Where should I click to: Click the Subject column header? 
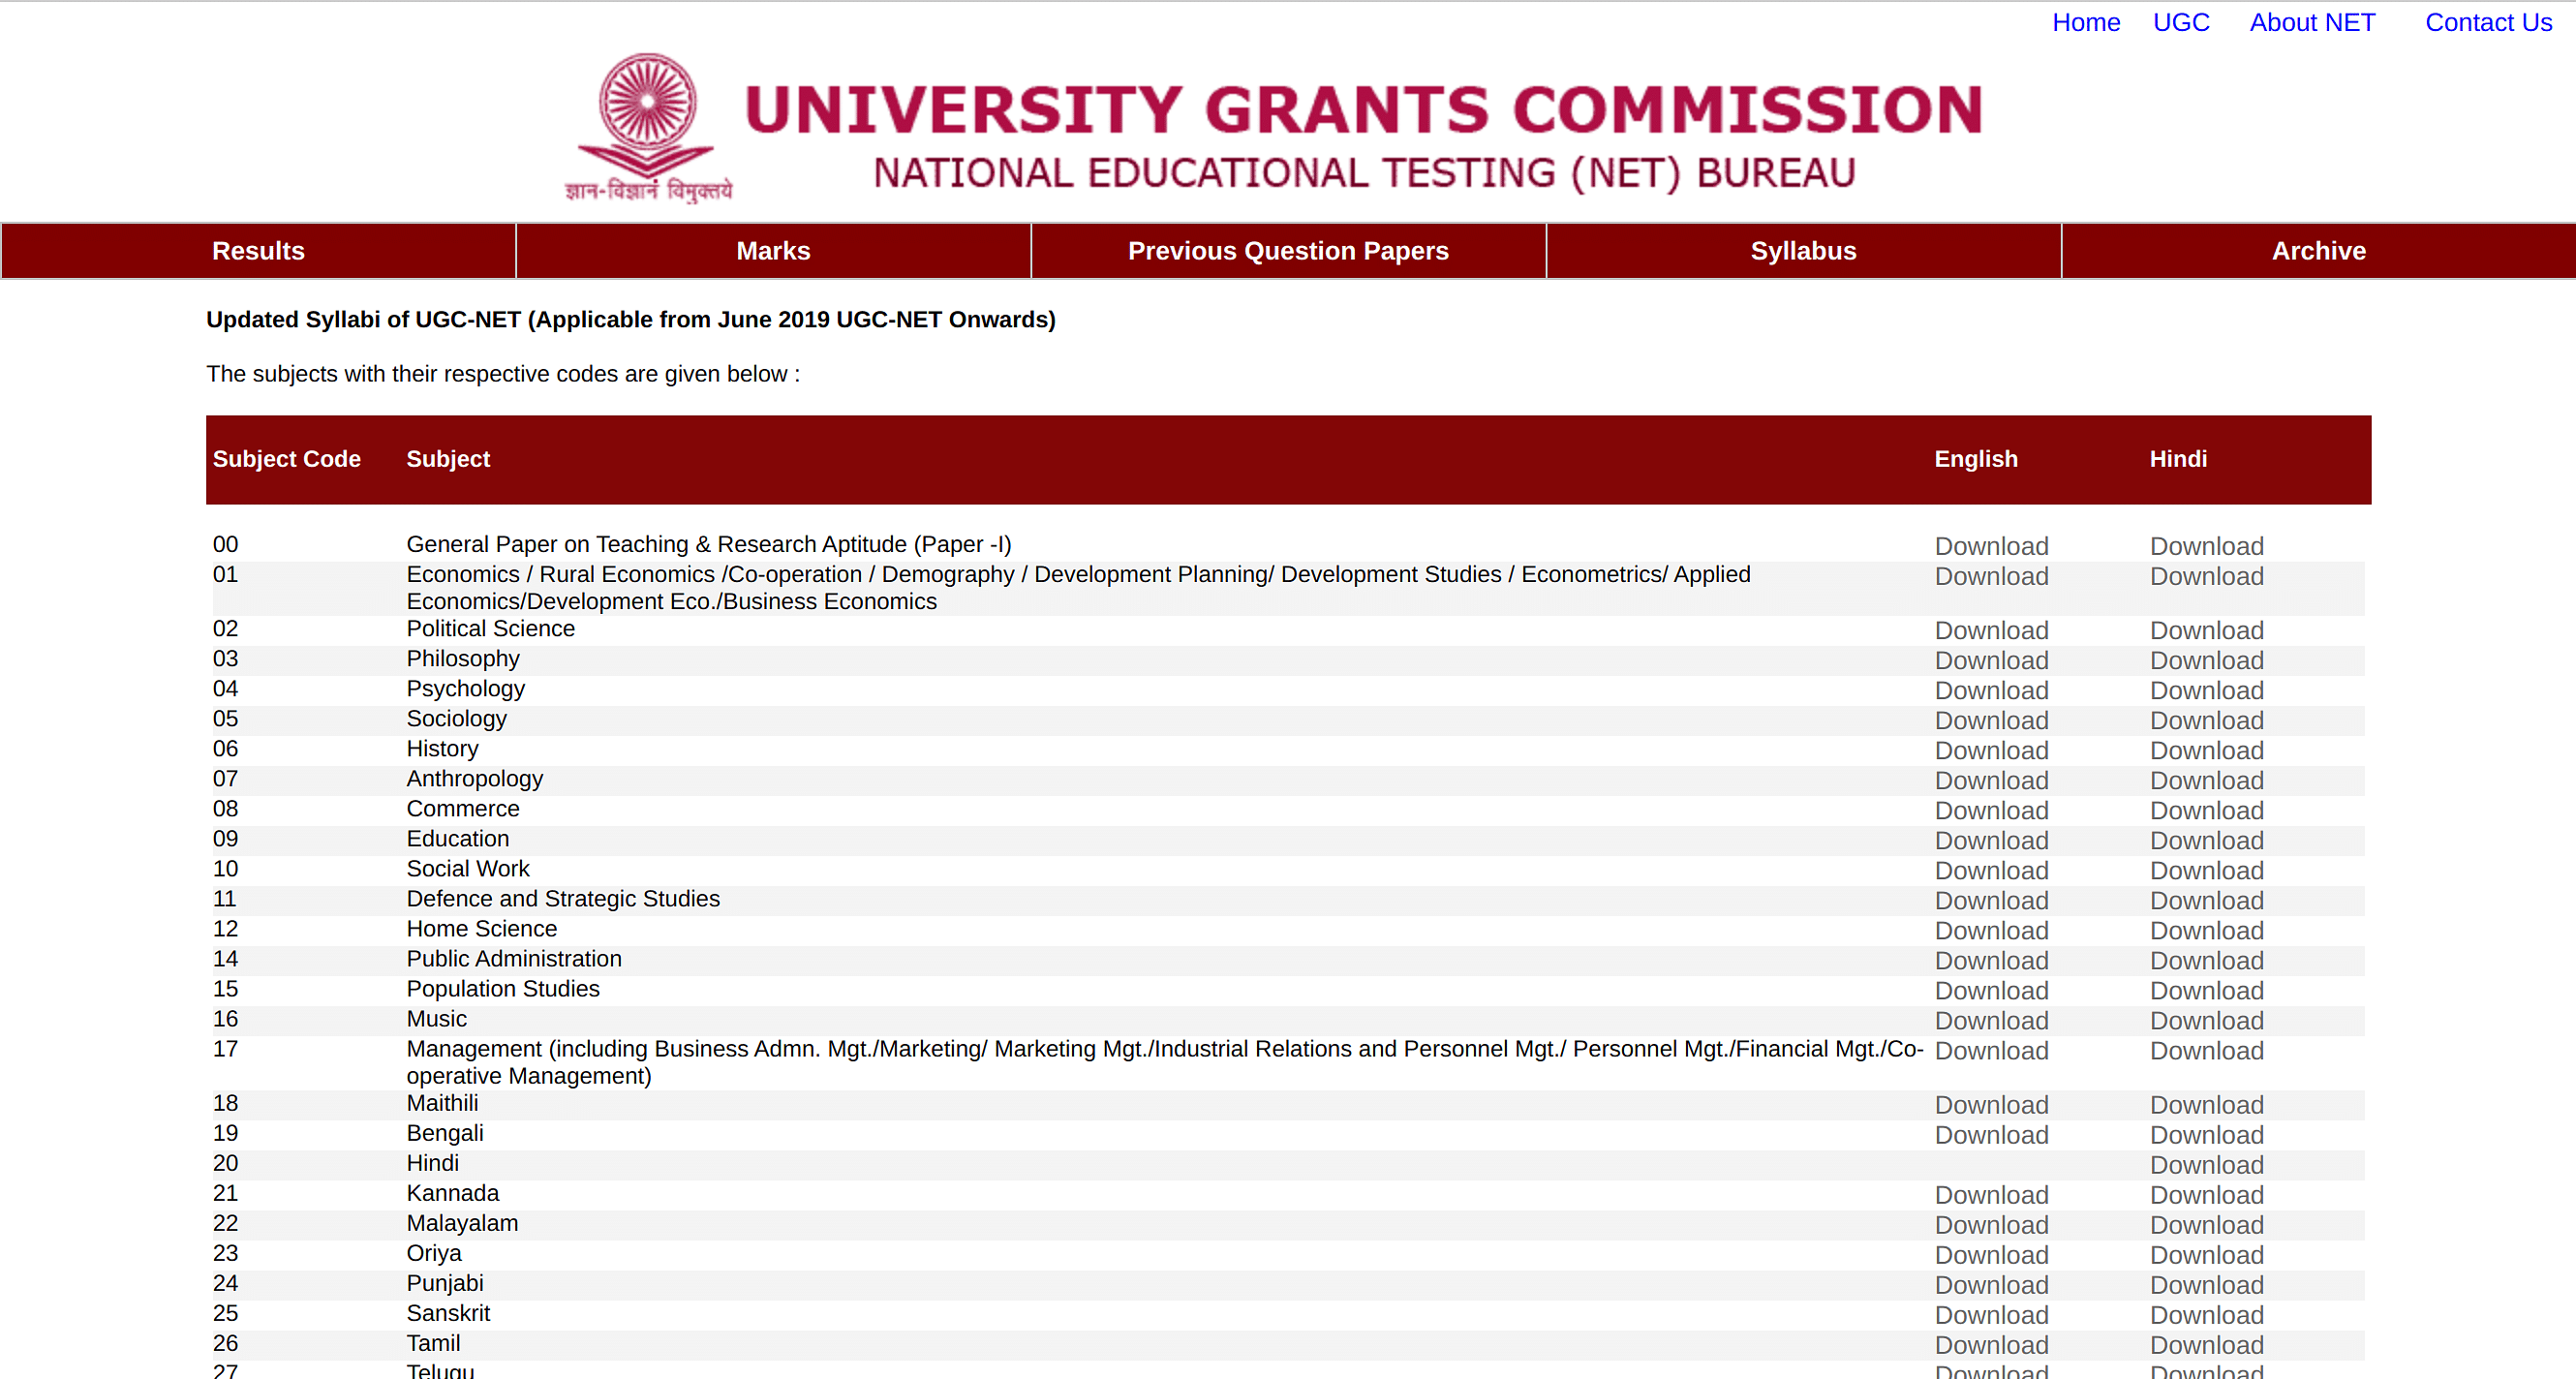point(448,459)
